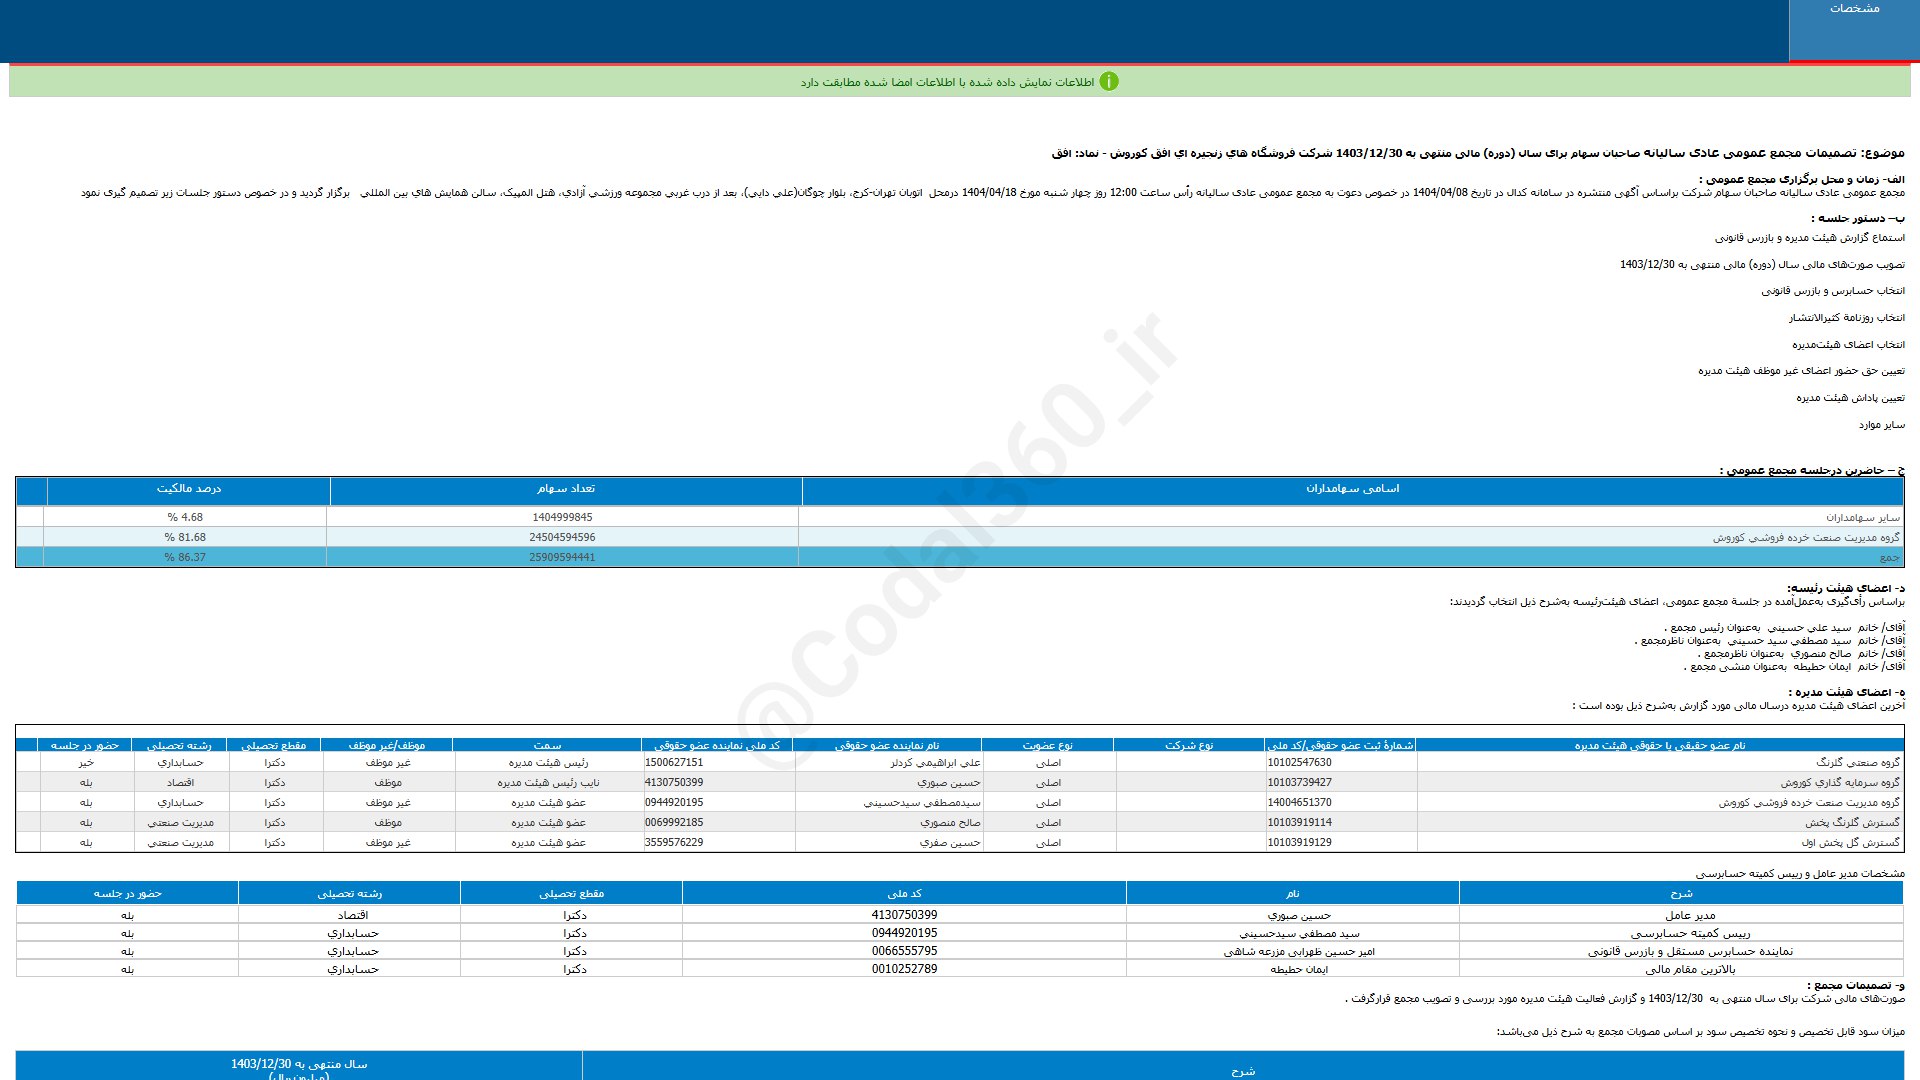The height and width of the screenshot is (1080, 1920).
Task: Select national code 0066555795
Action: tap(904, 951)
